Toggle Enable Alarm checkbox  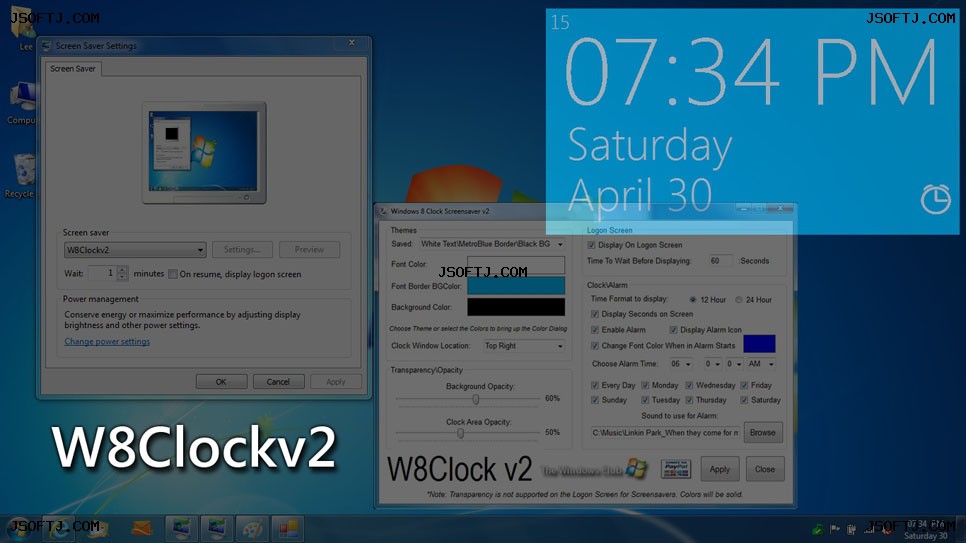[x=595, y=330]
